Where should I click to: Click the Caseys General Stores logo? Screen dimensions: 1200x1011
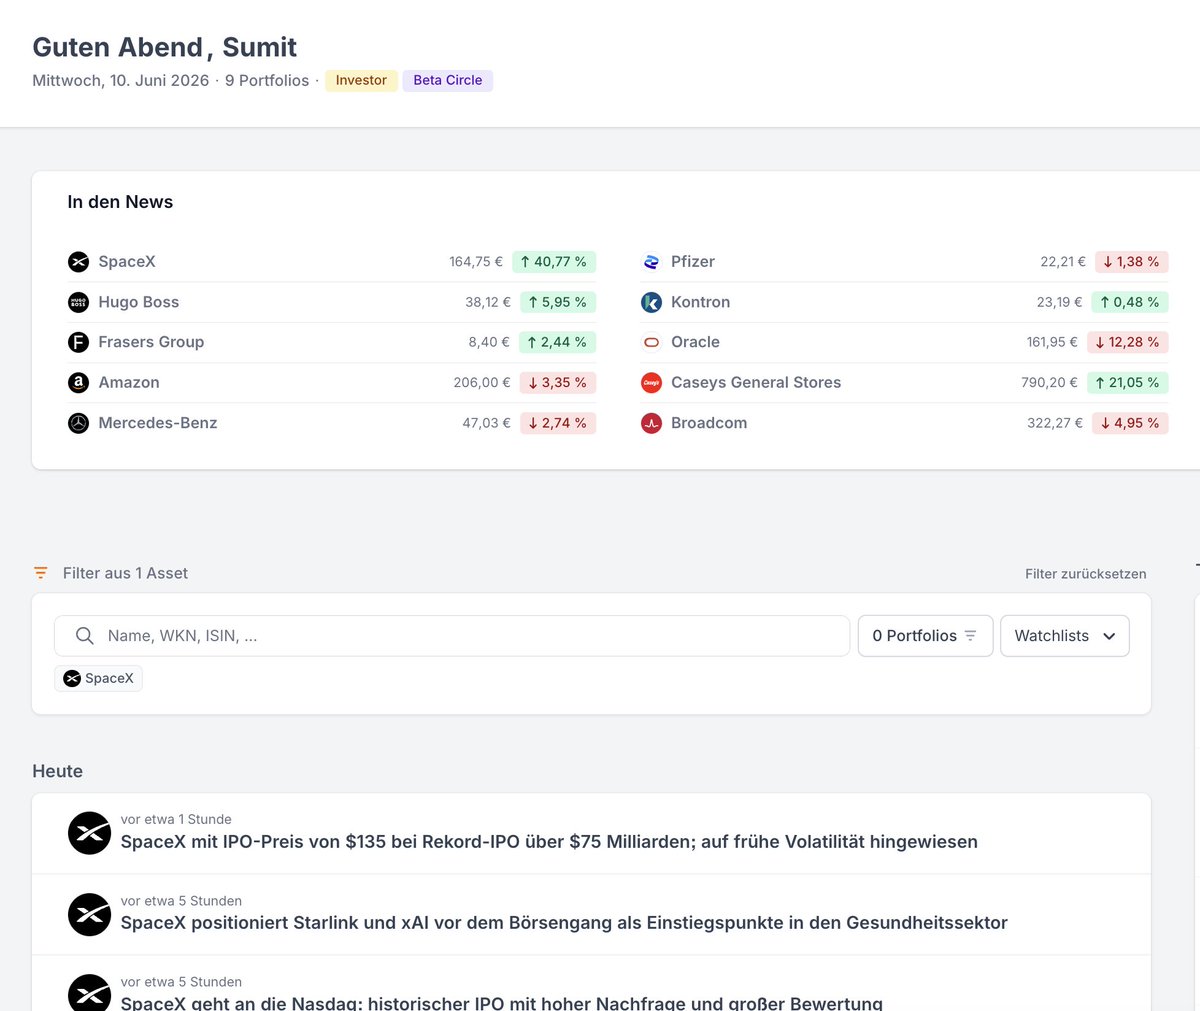click(x=651, y=383)
